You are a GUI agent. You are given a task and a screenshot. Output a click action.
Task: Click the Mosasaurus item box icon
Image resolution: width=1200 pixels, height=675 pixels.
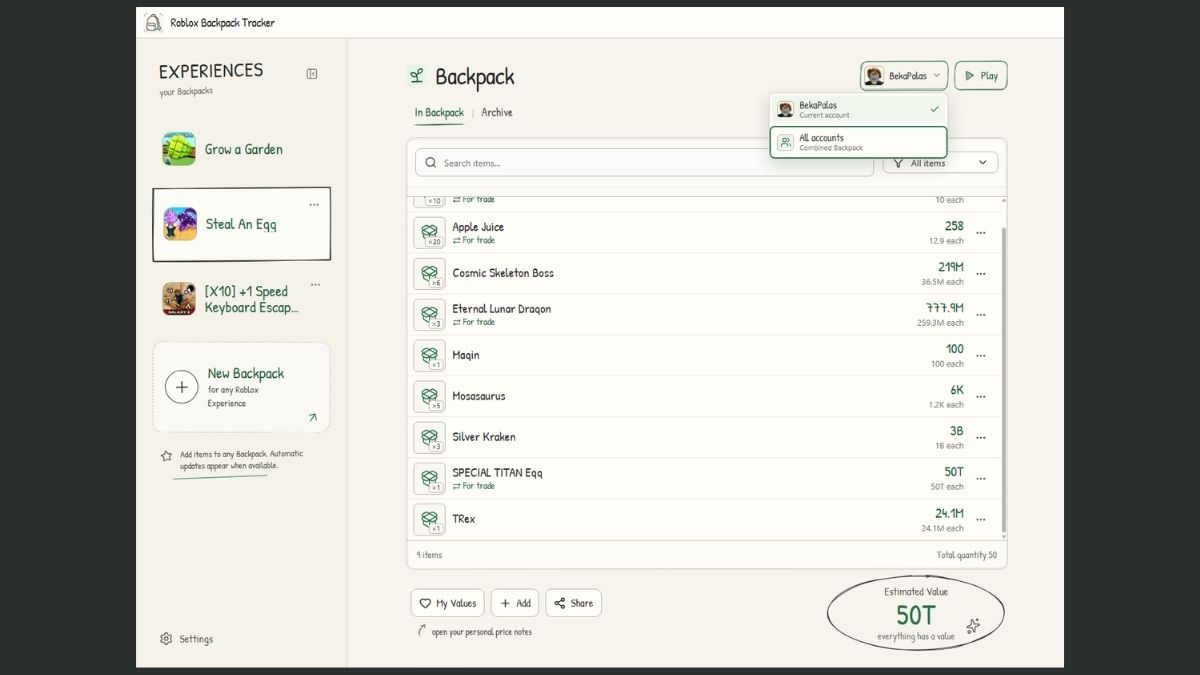(x=430, y=397)
